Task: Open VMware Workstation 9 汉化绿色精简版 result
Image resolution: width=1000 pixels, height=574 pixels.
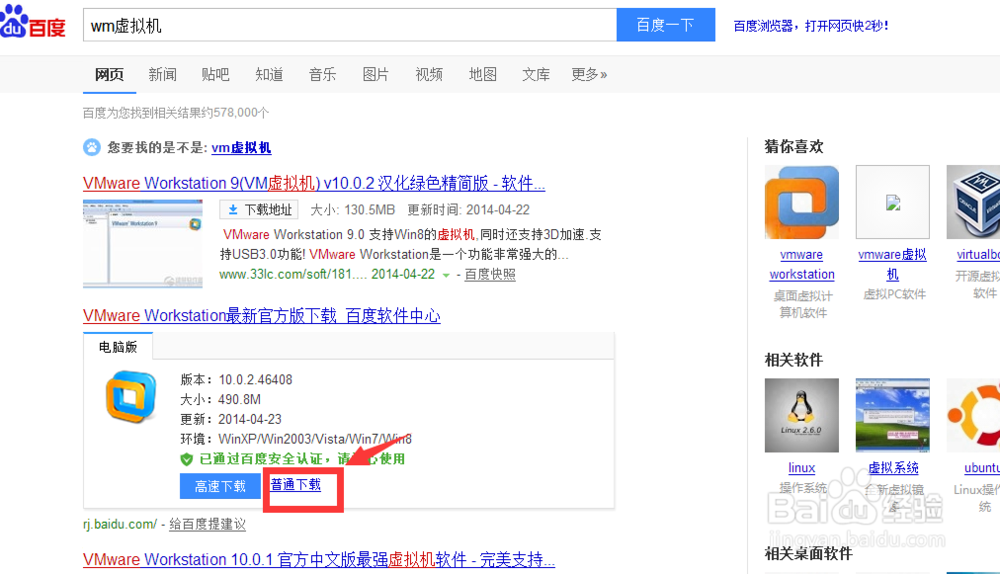Action: (x=314, y=184)
